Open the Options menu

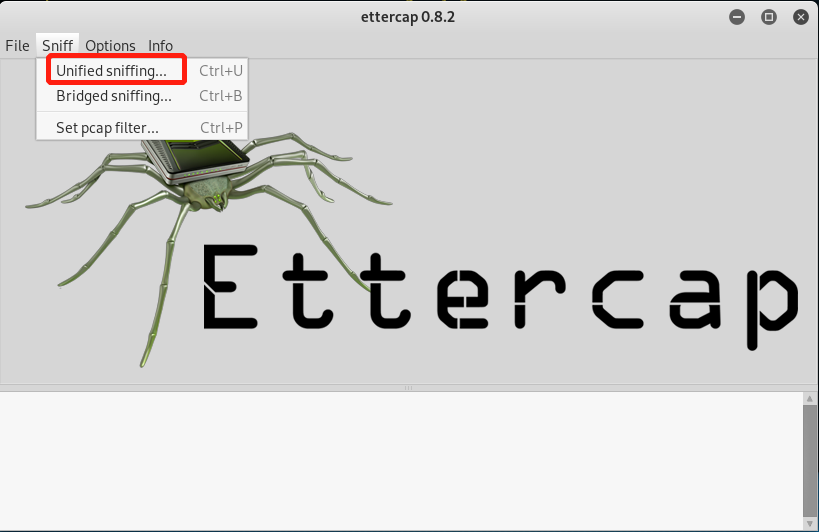pos(110,46)
